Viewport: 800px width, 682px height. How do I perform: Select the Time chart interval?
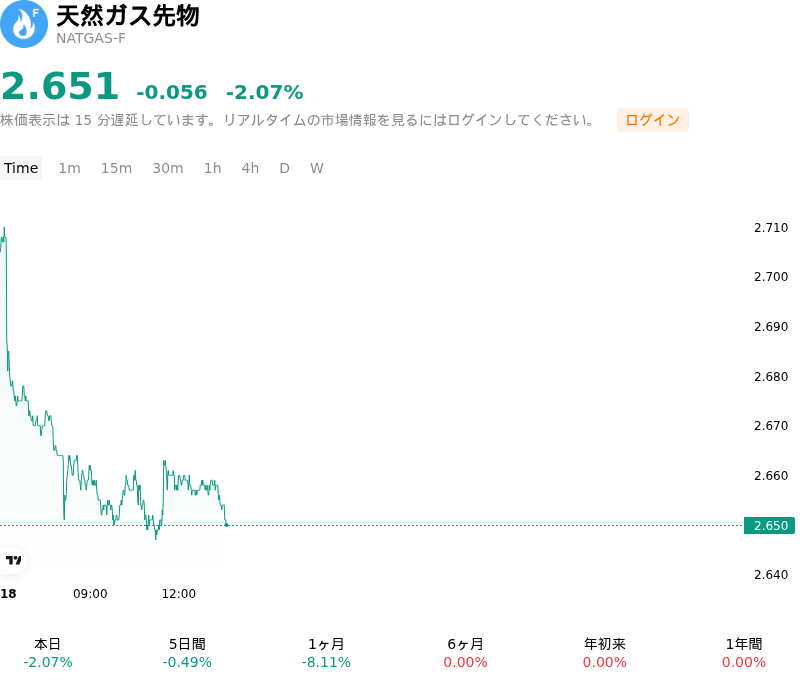(x=21, y=168)
